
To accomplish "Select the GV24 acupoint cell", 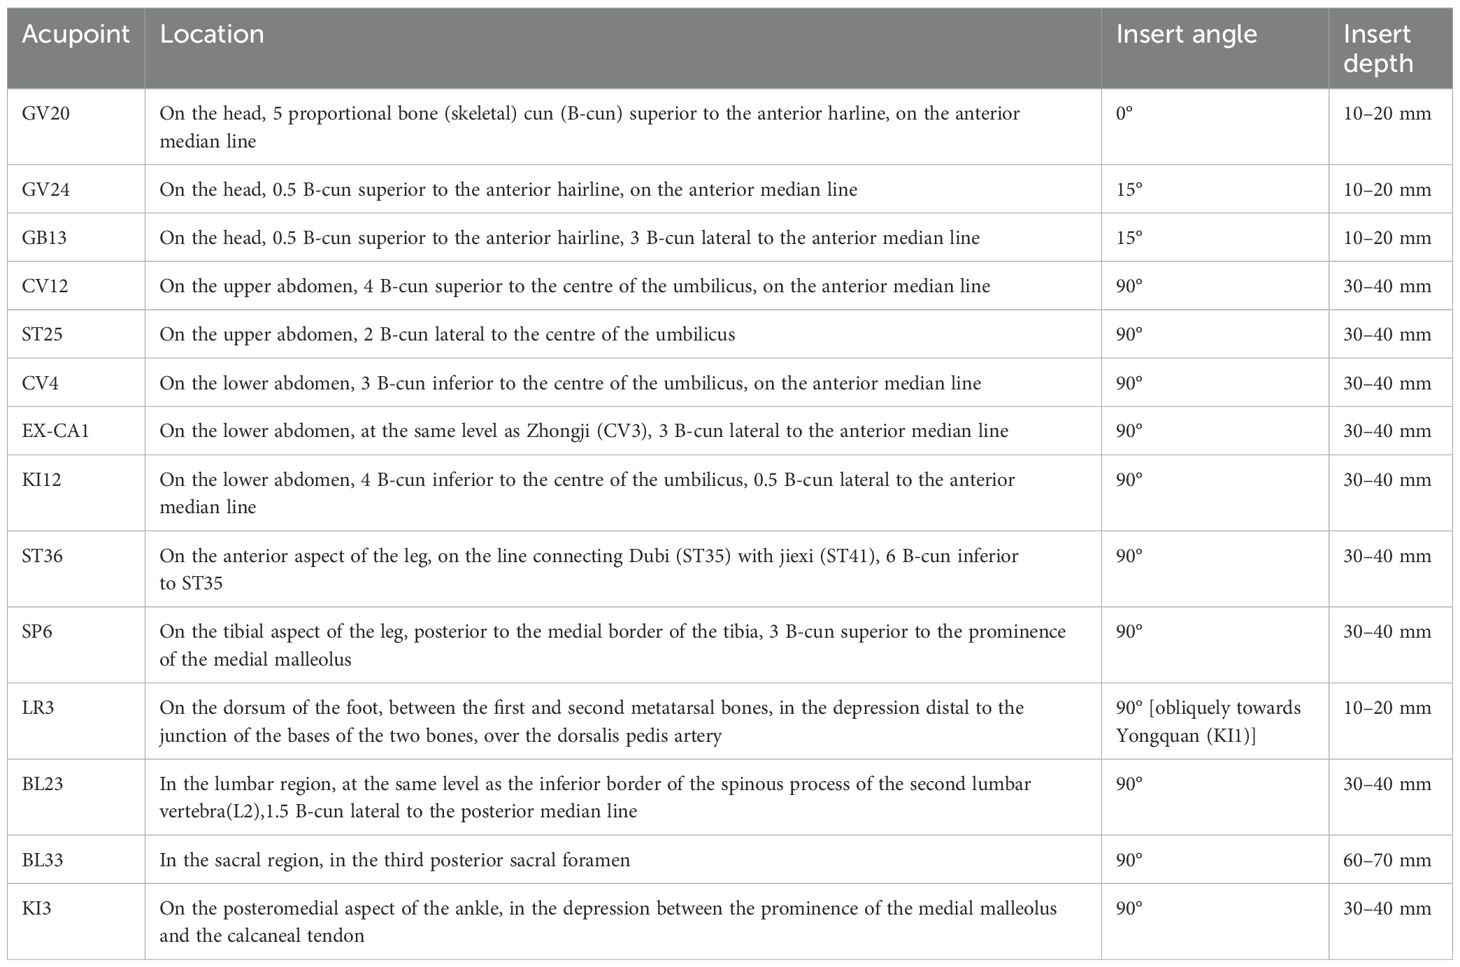I will point(46,189).
